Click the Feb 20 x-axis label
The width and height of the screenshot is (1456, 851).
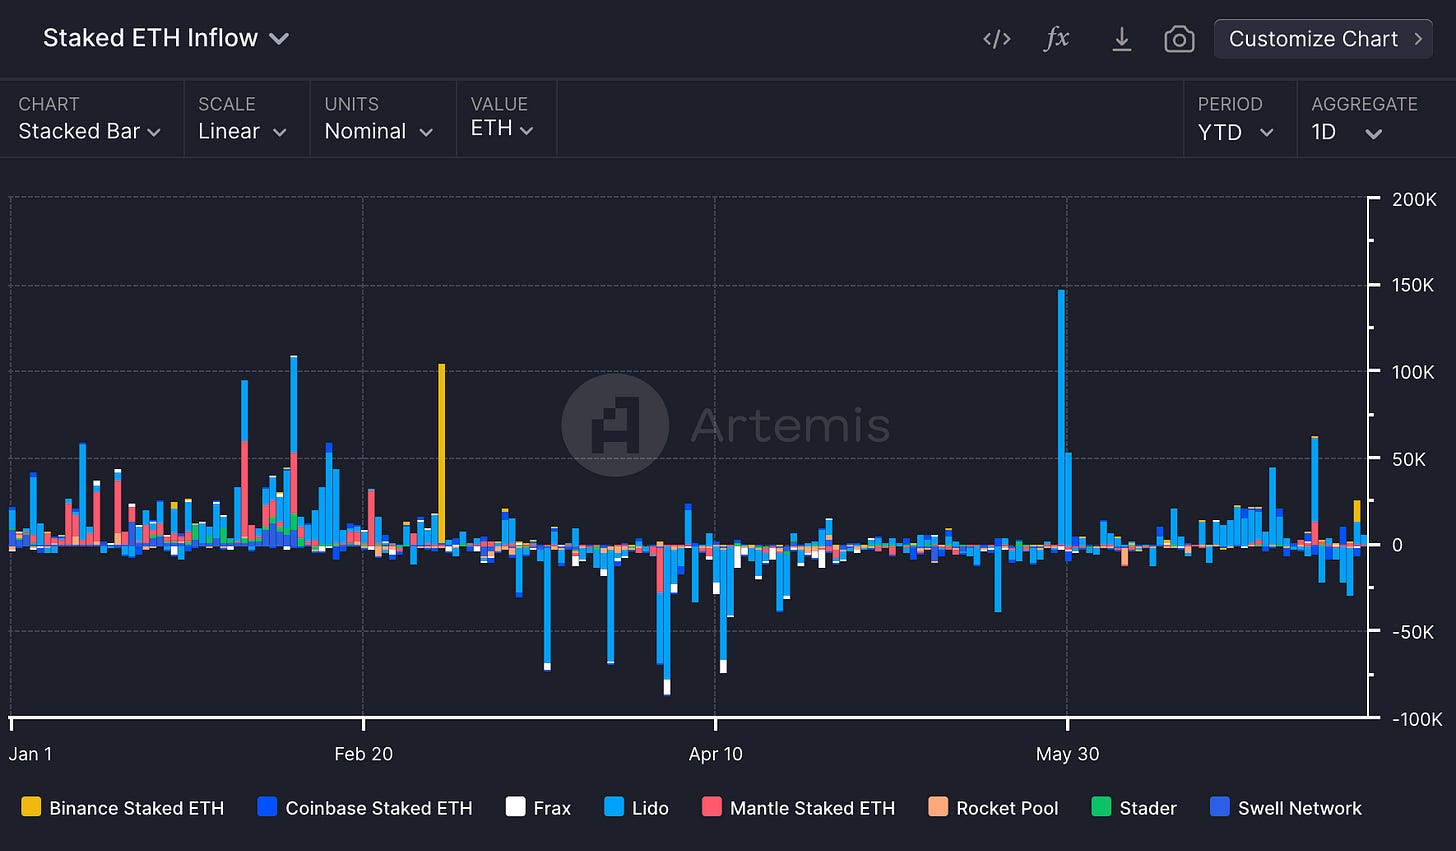point(364,754)
